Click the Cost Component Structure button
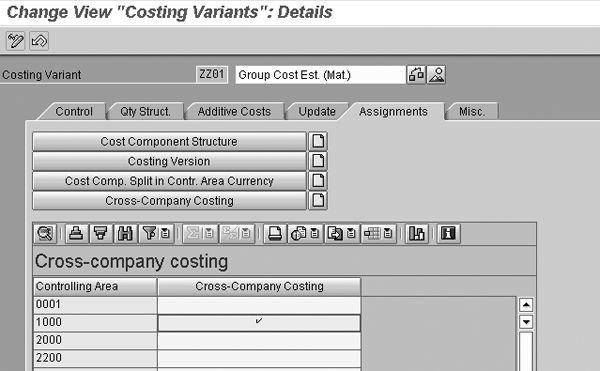Screen dimensions: 600x371 click(x=170, y=142)
